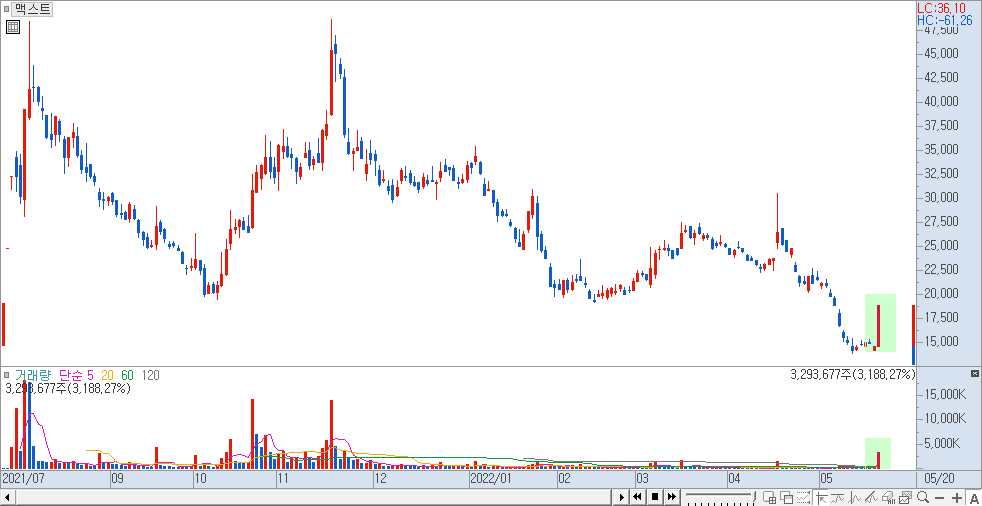Click the highlighted red volume bar in green box
The width and height of the screenshot is (982, 506).
(879, 460)
